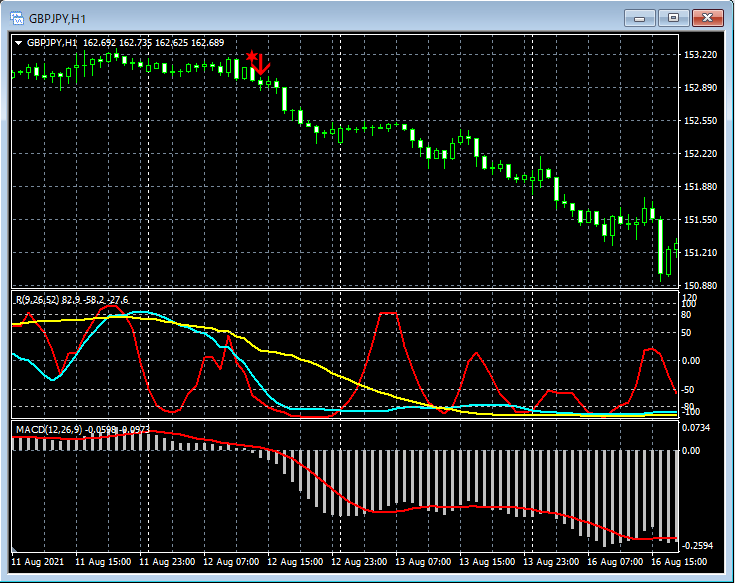Click the 150.880 price scale label
736x583 pixels.
701,286
